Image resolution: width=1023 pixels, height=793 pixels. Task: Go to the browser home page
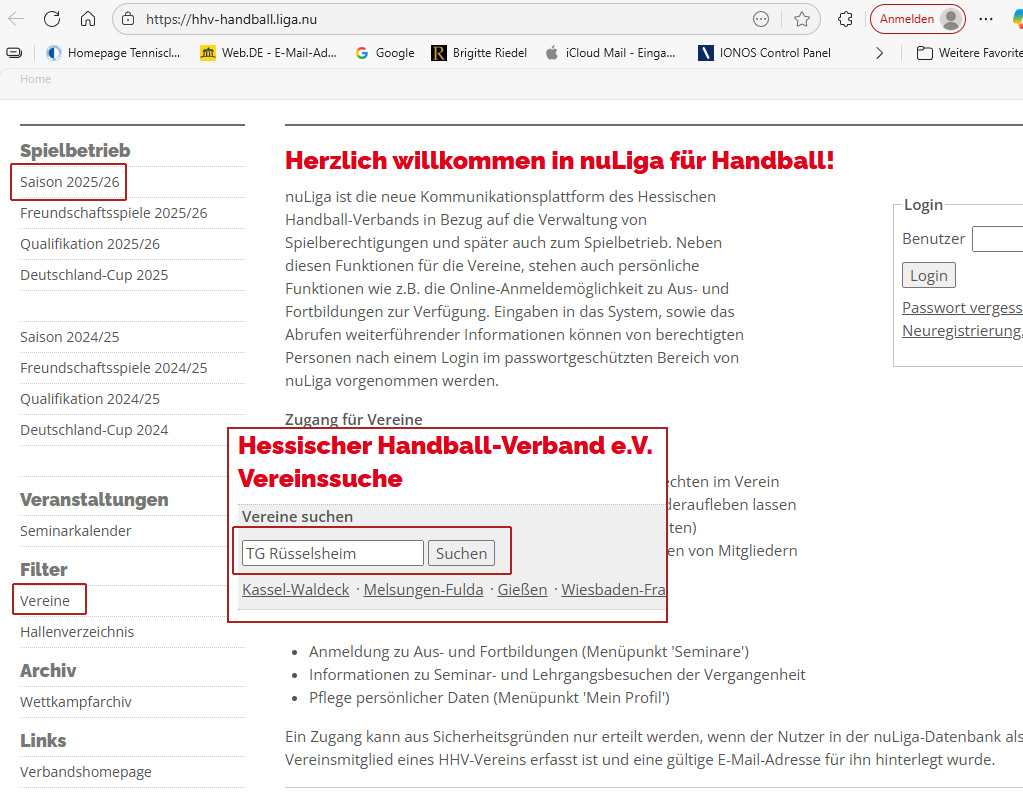coord(88,19)
